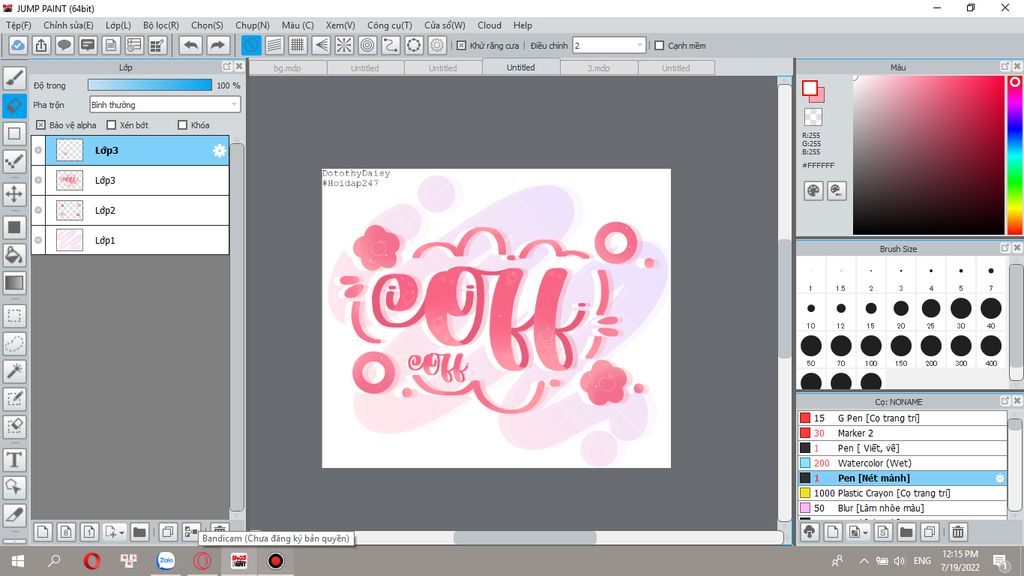This screenshot has width=1024, height=576.
Task: Turn snap off with the blue snap icon
Action: (251, 46)
